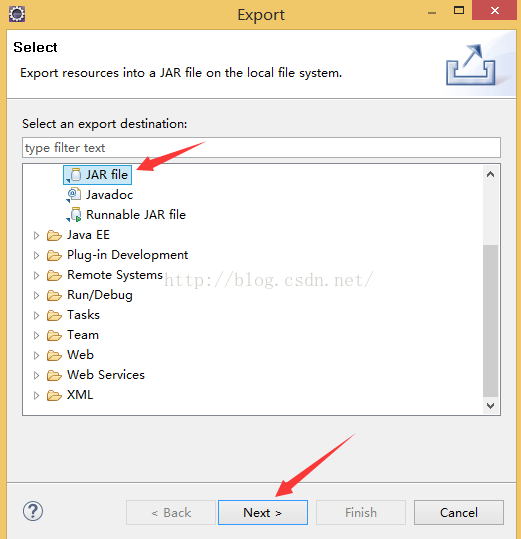Choose the Runnable JAR file icon
This screenshot has height=539, width=521.
point(74,215)
